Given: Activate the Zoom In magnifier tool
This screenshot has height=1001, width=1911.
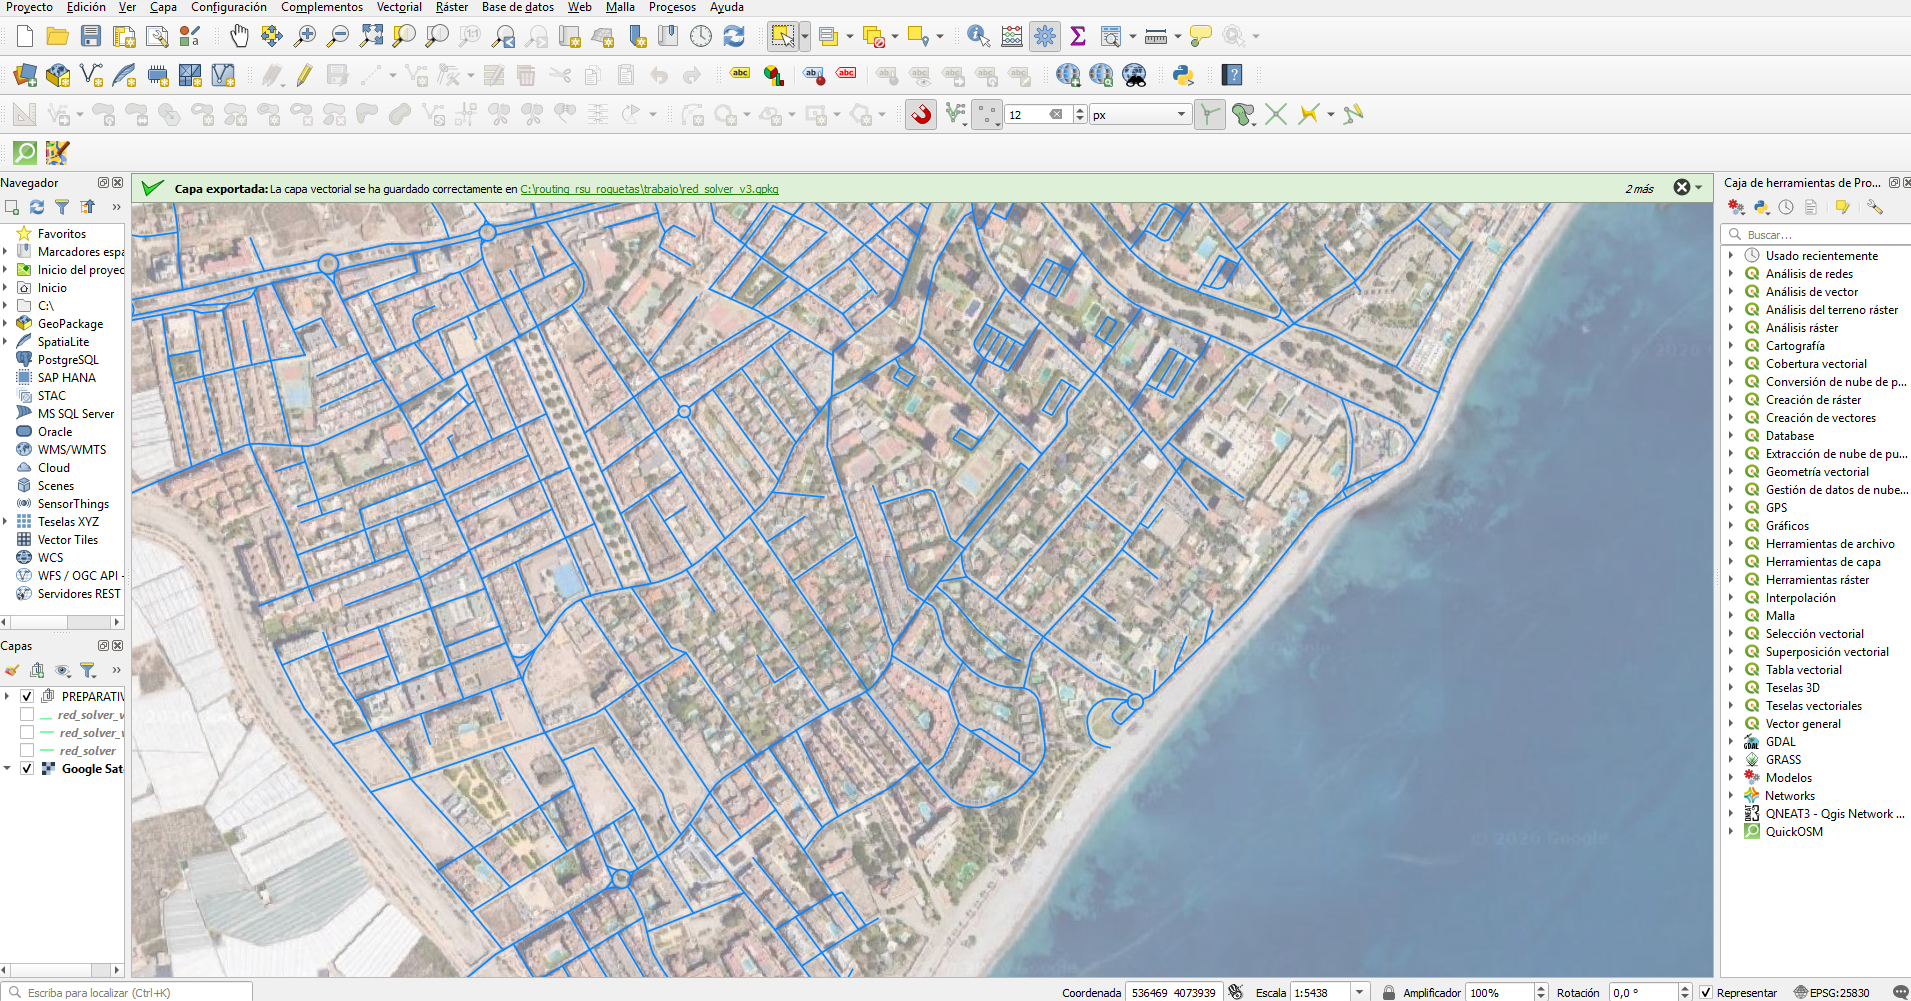Looking at the screenshot, I should 305,37.
